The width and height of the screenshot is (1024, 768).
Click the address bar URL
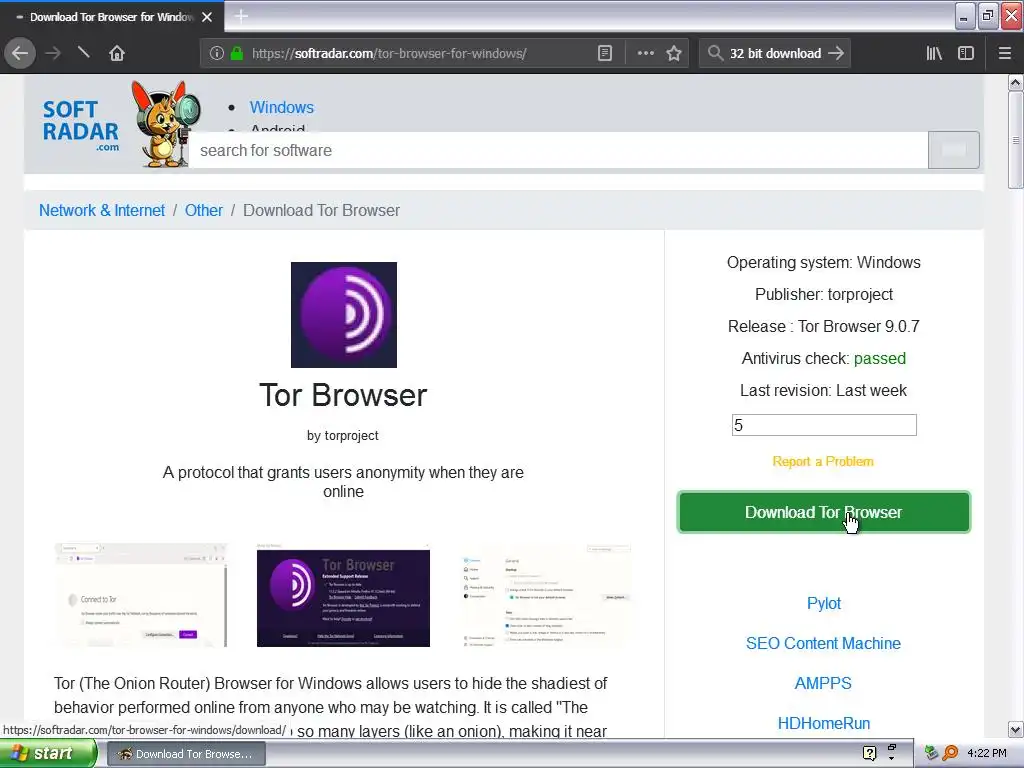tap(389, 54)
